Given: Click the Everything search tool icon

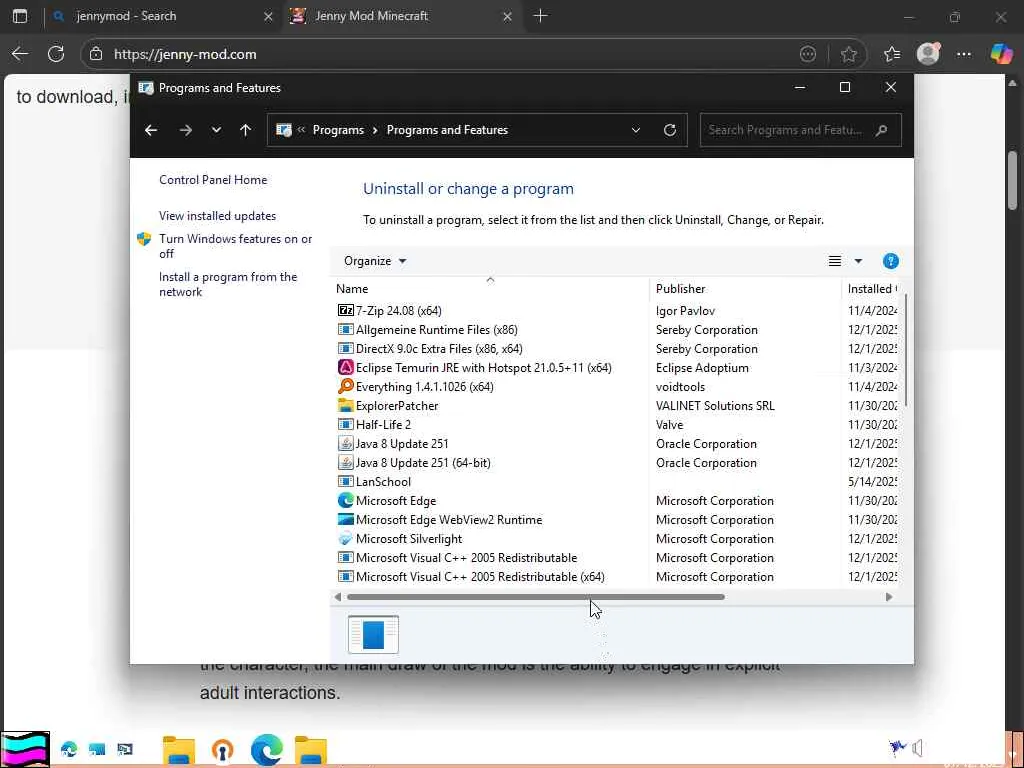Looking at the screenshot, I should 345,387.
